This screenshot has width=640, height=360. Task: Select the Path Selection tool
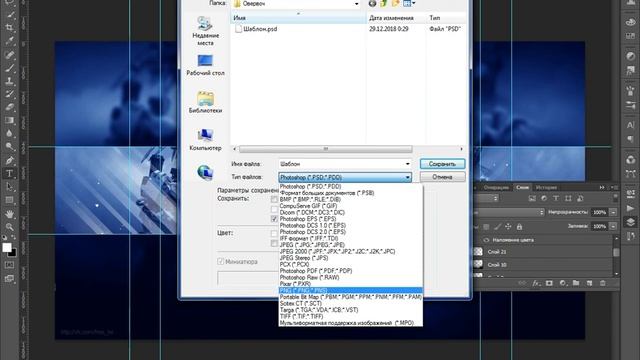9,187
